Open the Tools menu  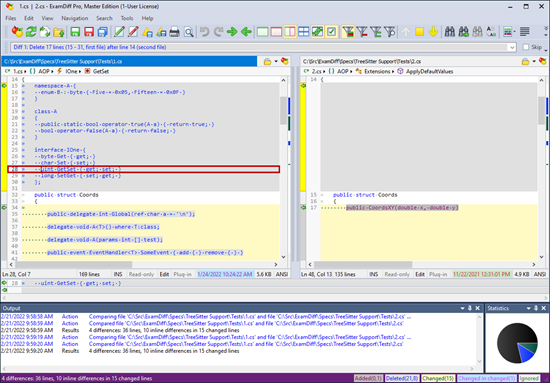coord(127,18)
